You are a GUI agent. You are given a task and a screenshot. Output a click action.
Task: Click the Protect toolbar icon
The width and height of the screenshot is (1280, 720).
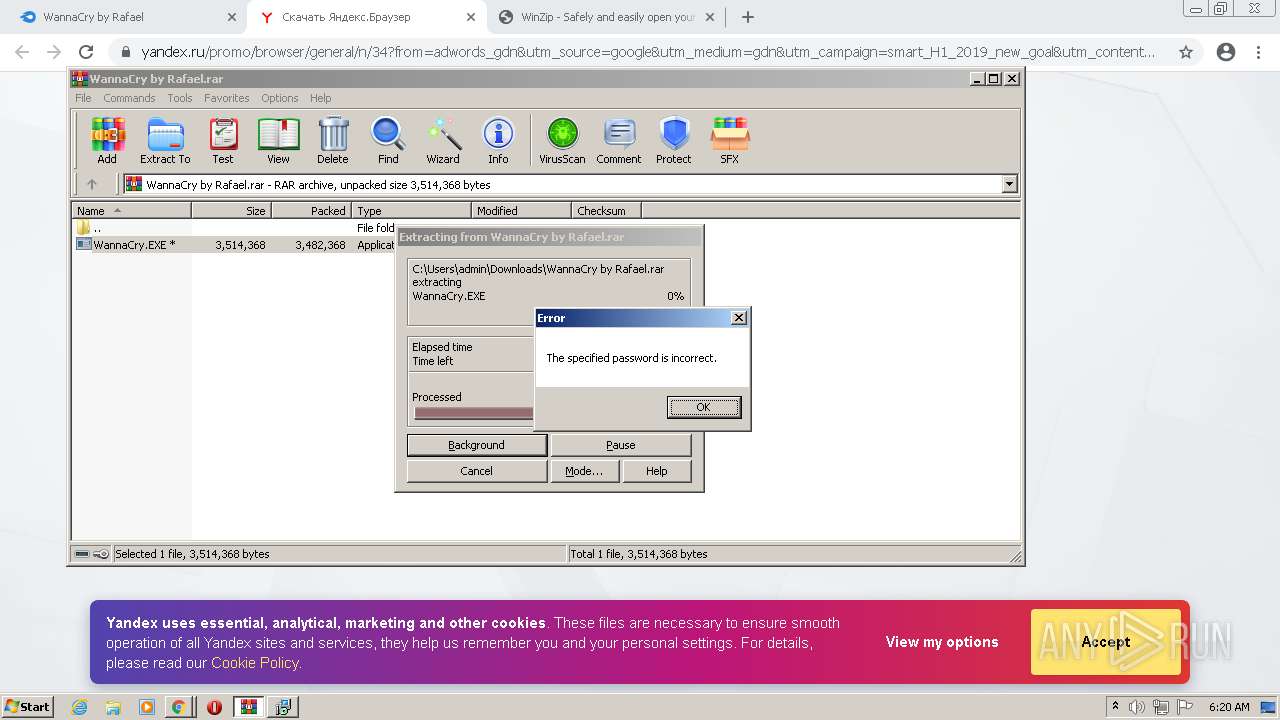674,140
